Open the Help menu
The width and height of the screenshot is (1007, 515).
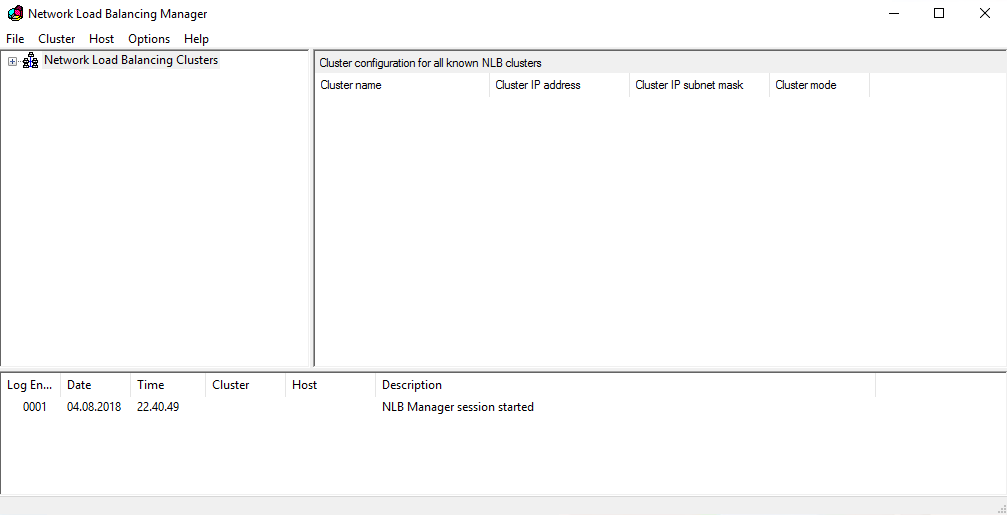(x=196, y=39)
